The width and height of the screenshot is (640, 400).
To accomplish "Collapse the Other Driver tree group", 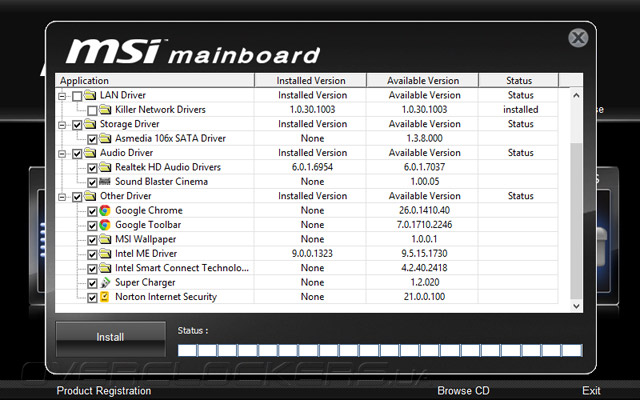I will pyautogui.click(x=62, y=197).
